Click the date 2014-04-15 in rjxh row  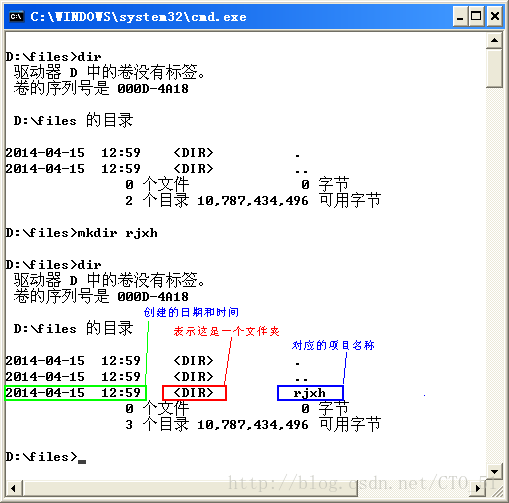(x=45, y=393)
